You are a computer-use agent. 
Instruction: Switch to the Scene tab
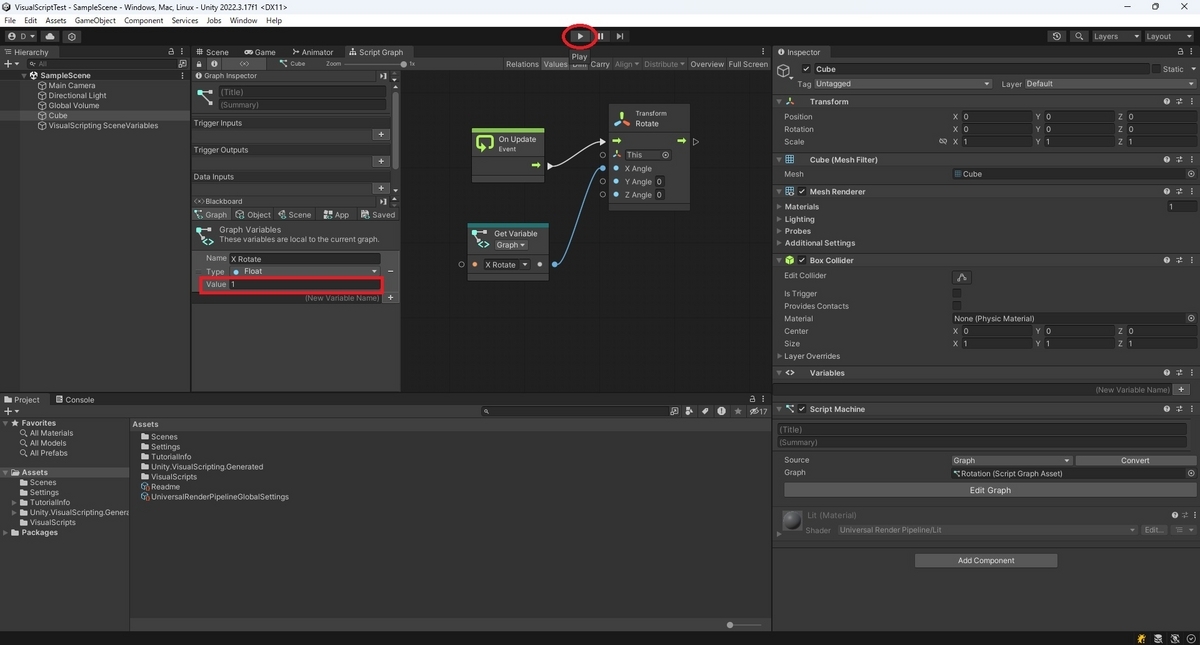212,52
